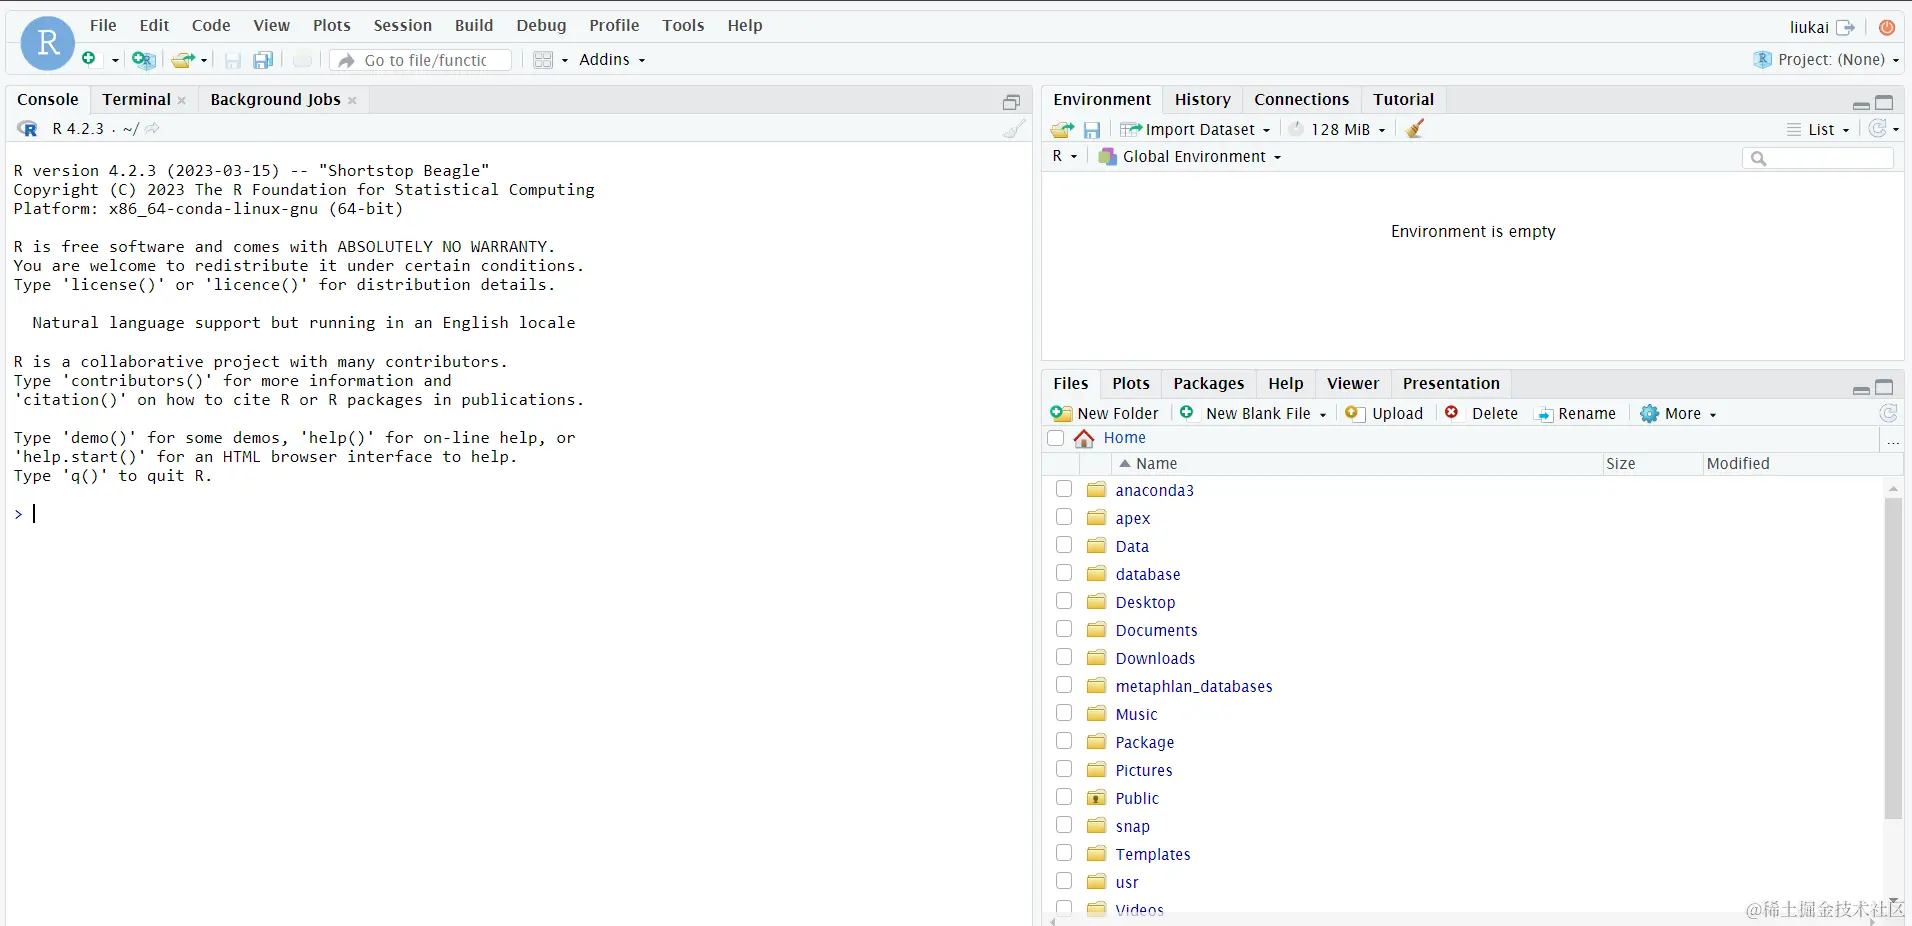Click the orange quit session power icon

1887,28
